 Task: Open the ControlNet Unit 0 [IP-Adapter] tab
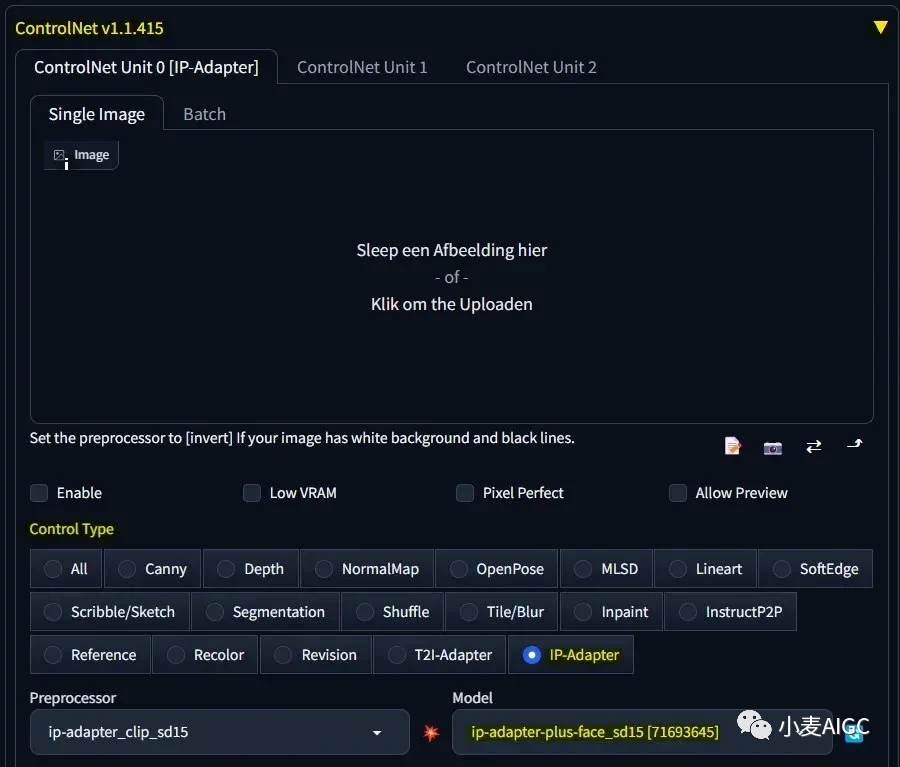pyautogui.click(x=146, y=67)
